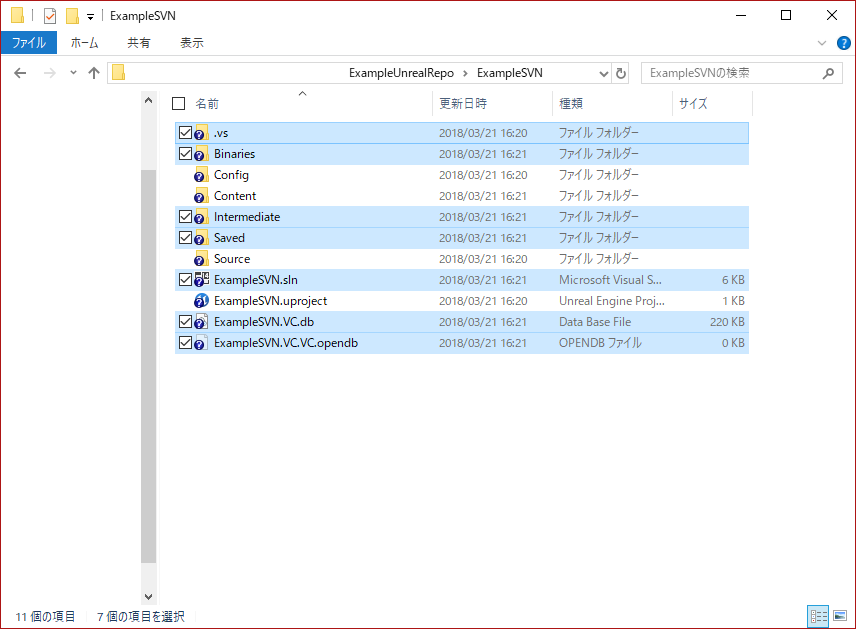
Task: Toggle the select-all checkbox in header
Action: point(179,104)
